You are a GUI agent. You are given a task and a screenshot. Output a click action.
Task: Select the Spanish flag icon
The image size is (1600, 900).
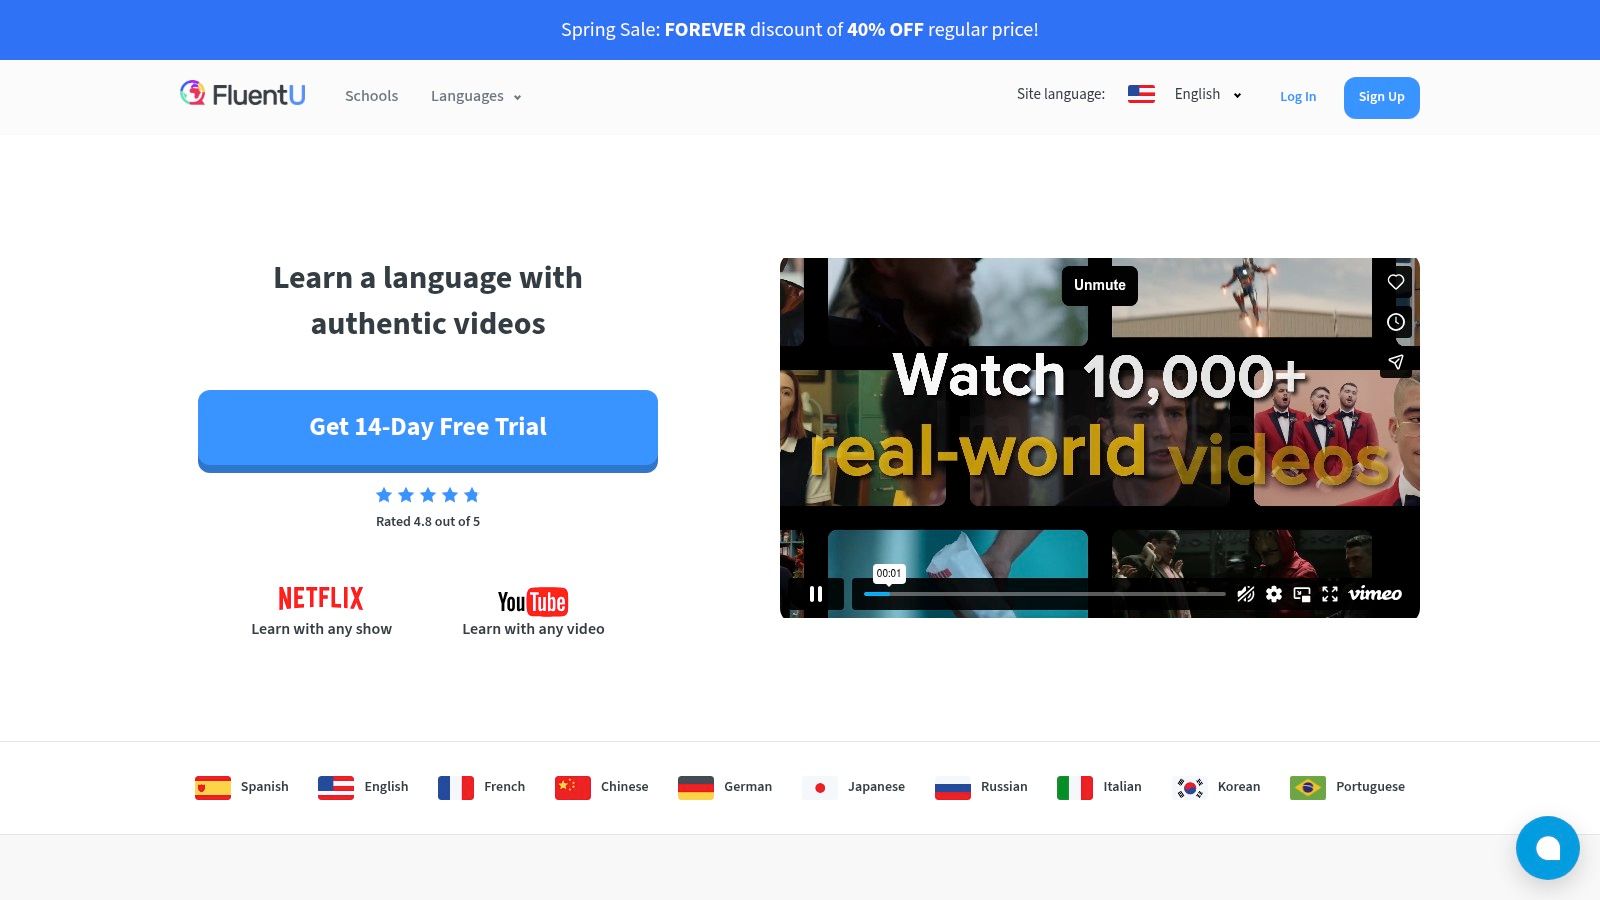(x=213, y=788)
